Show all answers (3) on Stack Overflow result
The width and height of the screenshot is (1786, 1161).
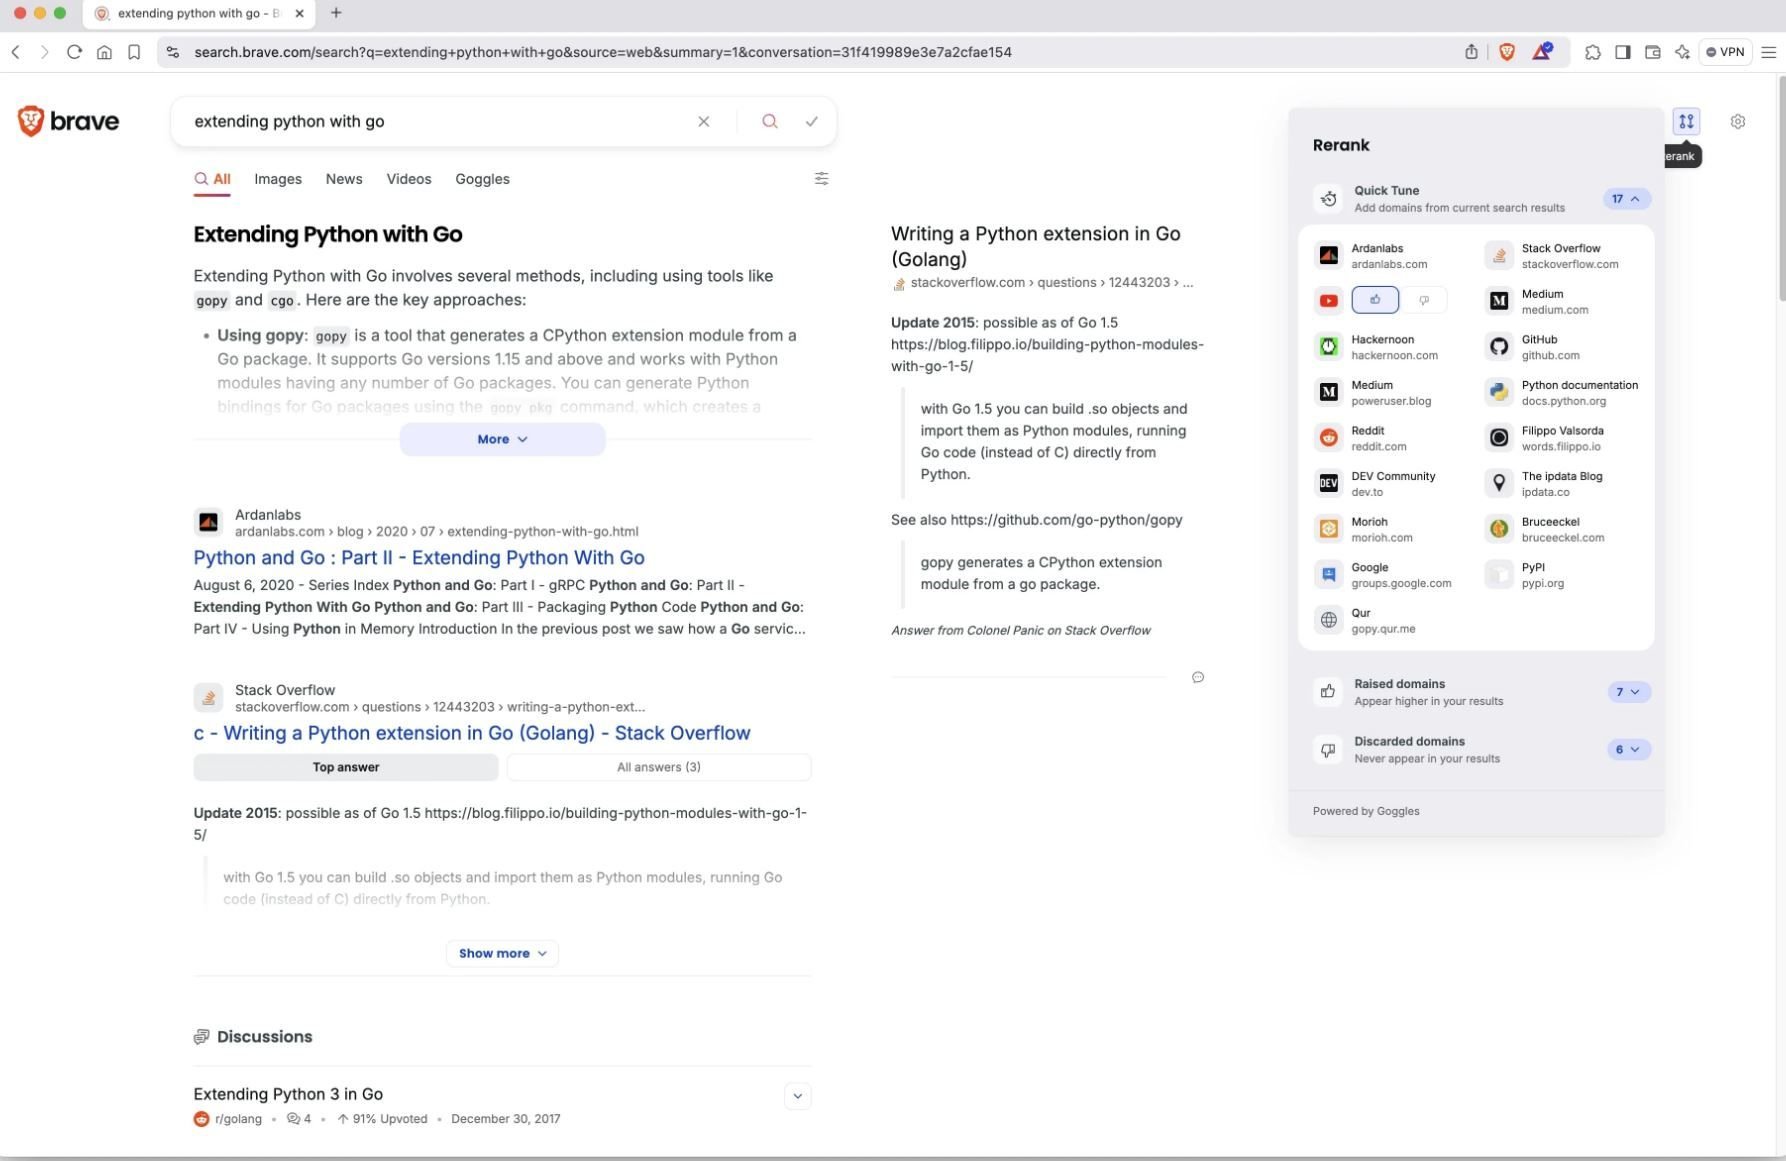(658, 766)
